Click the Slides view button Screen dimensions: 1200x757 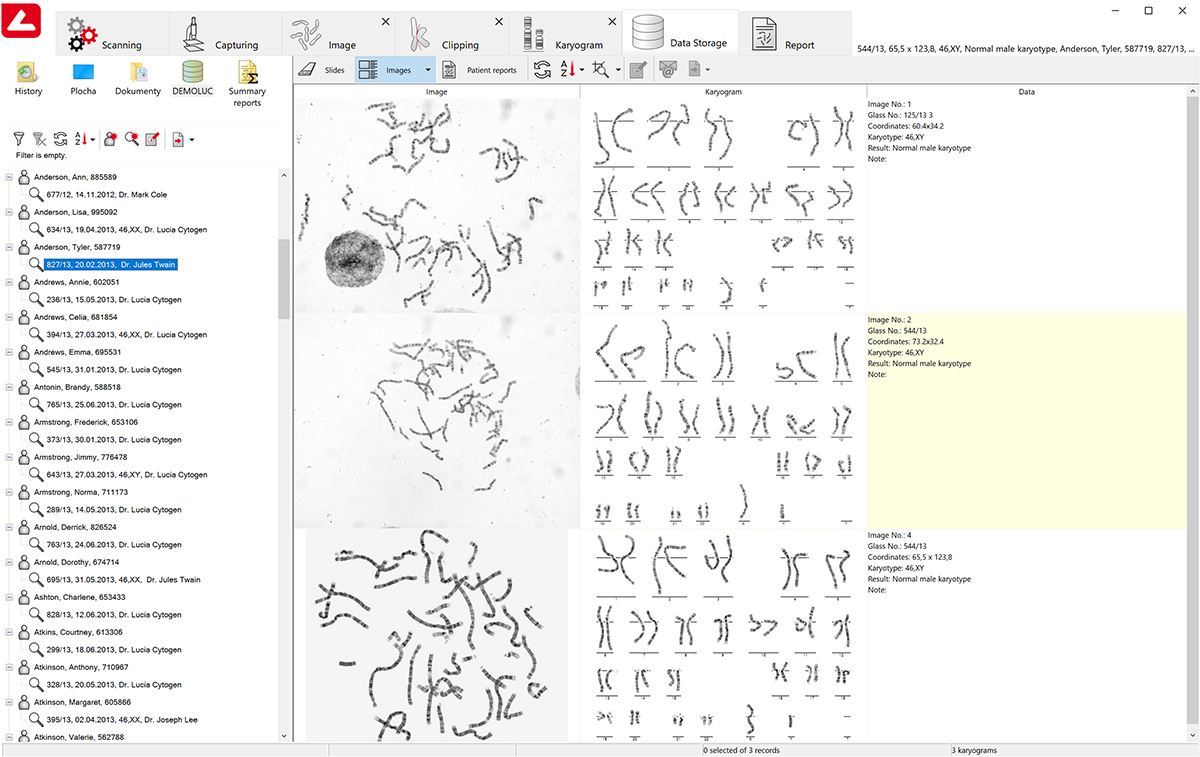[x=322, y=70]
